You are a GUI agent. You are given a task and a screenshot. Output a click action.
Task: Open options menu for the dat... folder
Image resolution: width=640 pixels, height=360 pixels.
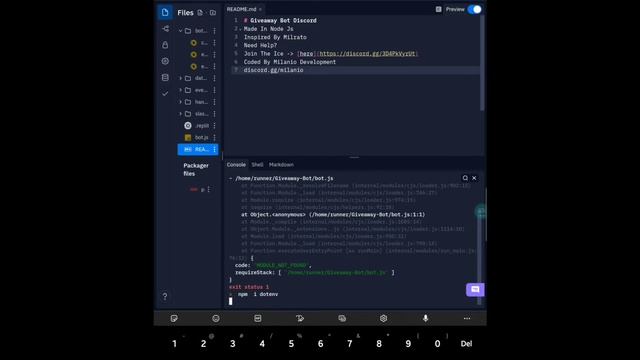tap(214, 78)
